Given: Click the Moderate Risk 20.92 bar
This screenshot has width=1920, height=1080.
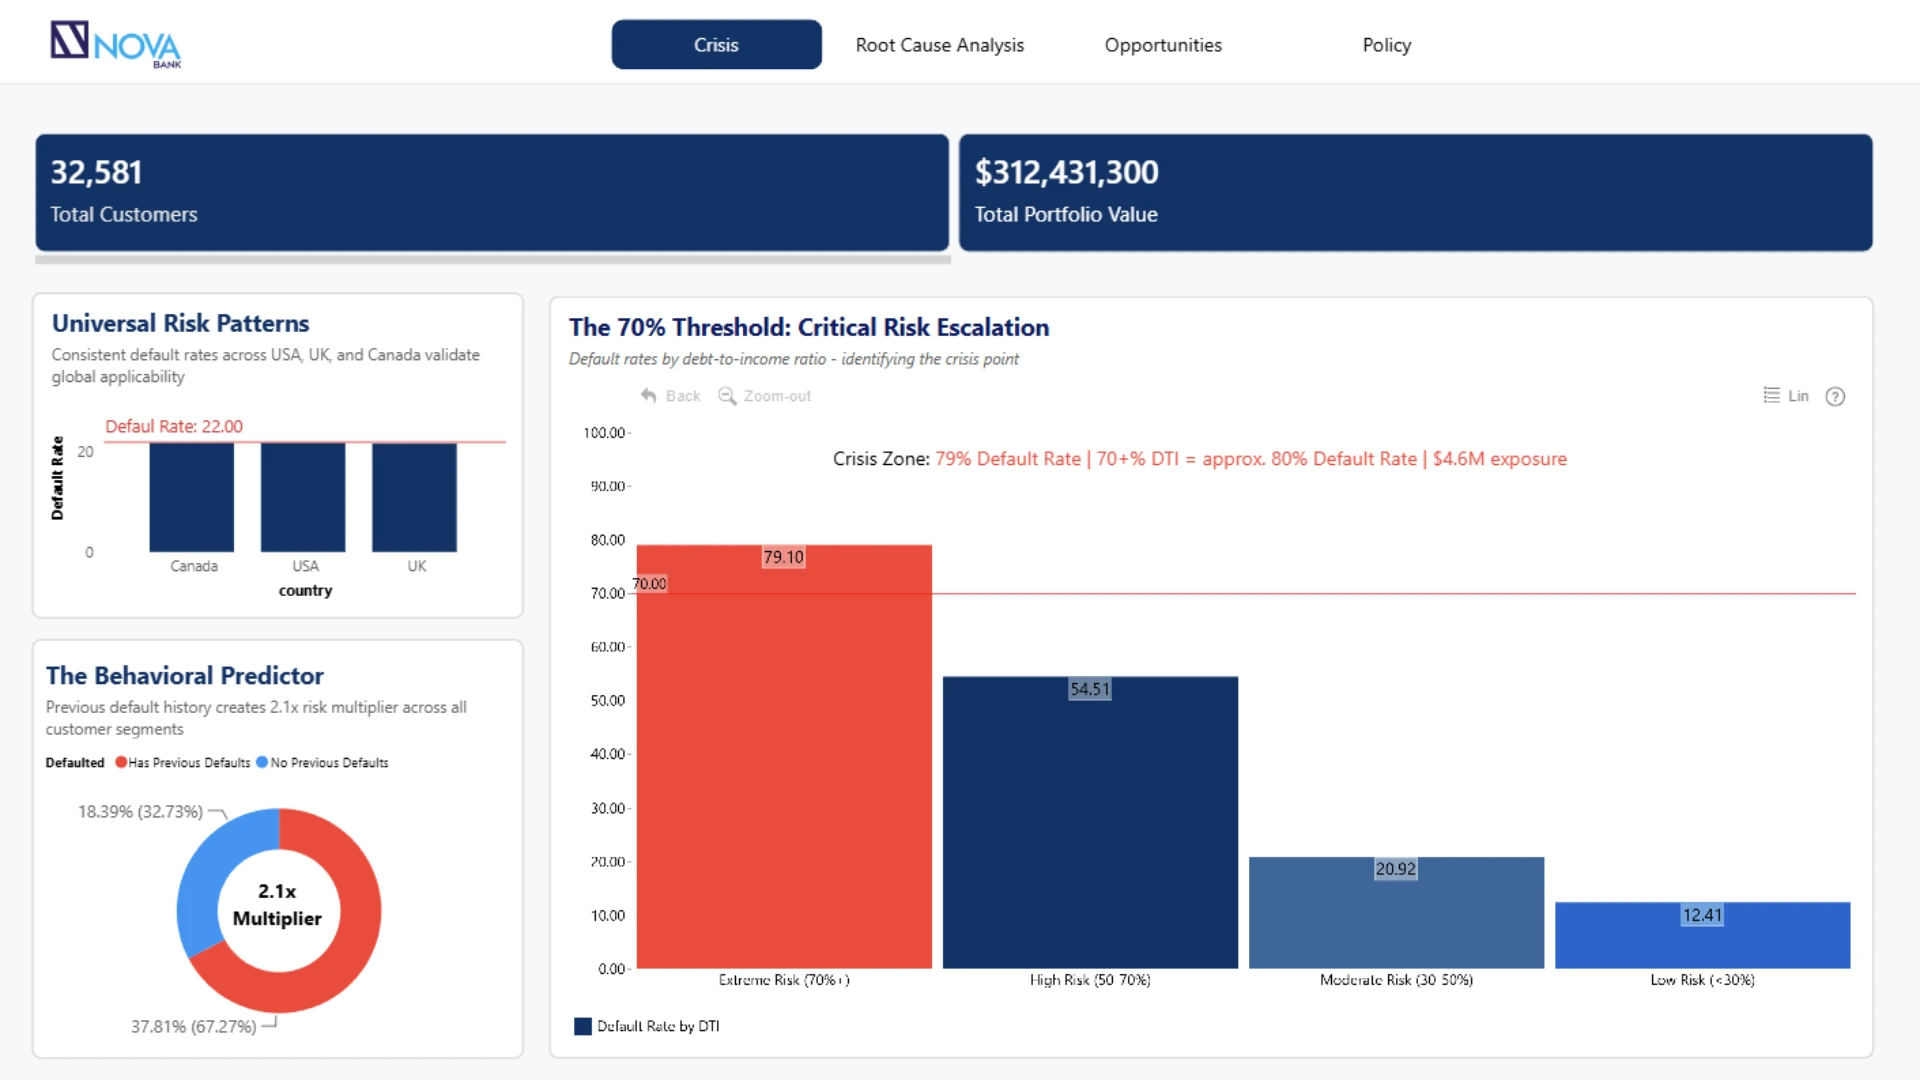Looking at the screenshot, I should [1396, 913].
